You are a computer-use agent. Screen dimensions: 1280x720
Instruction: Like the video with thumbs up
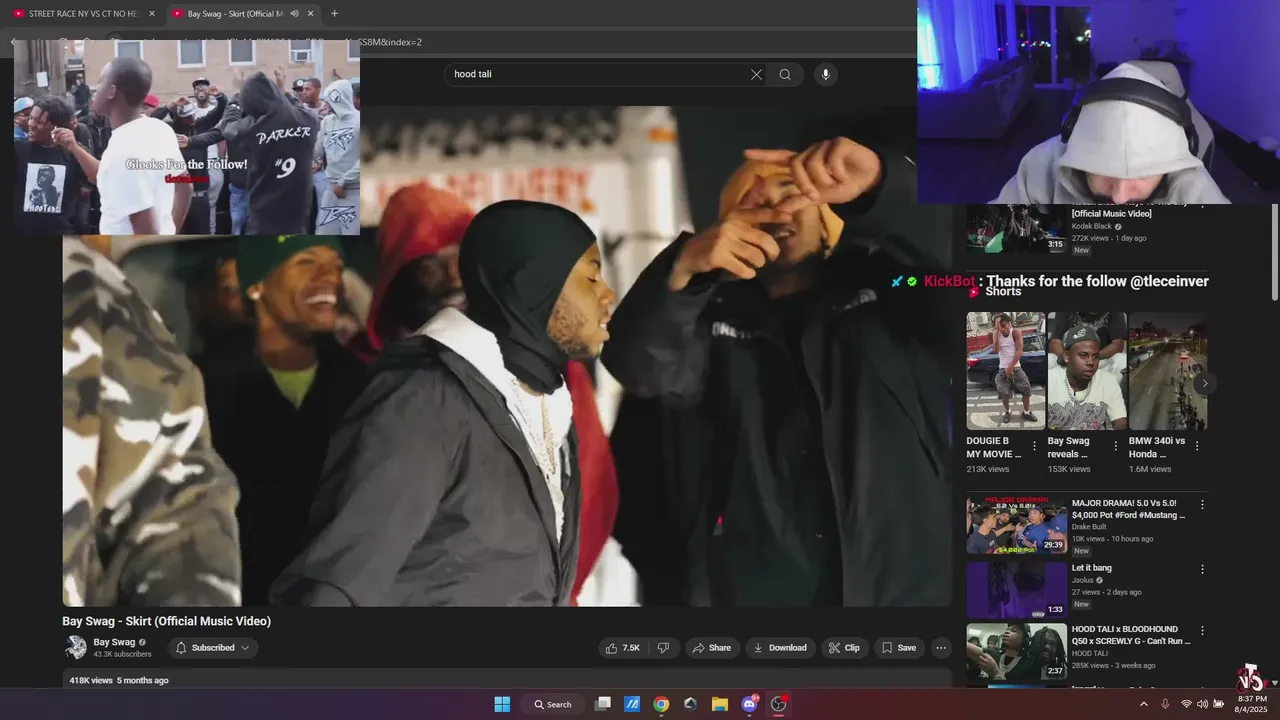[x=622, y=648]
